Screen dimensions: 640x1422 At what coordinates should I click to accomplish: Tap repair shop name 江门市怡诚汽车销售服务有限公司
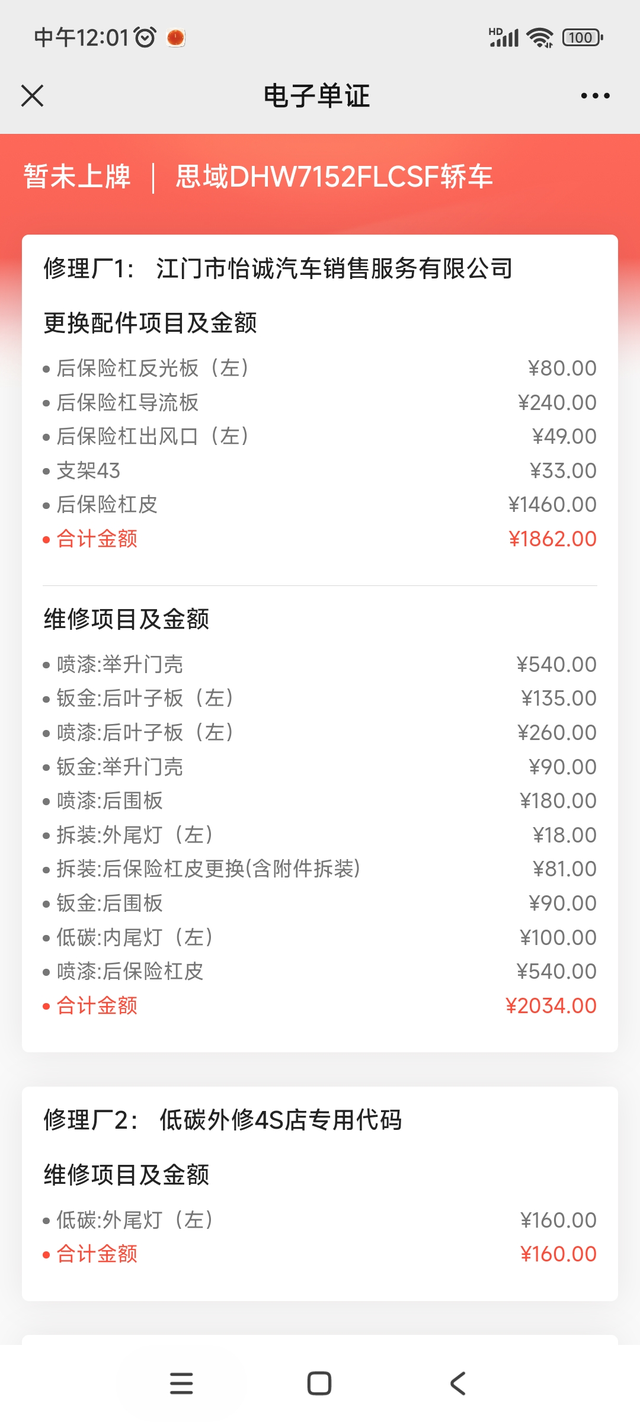334,268
